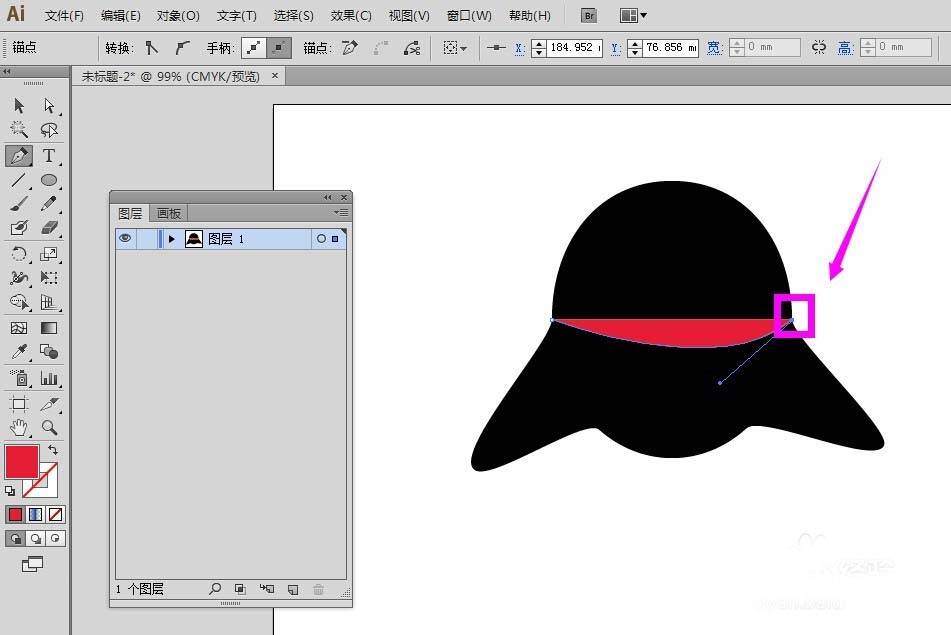Switch to the 画板 tab
This screenshot has width=951, height=635.
point(169,214)
